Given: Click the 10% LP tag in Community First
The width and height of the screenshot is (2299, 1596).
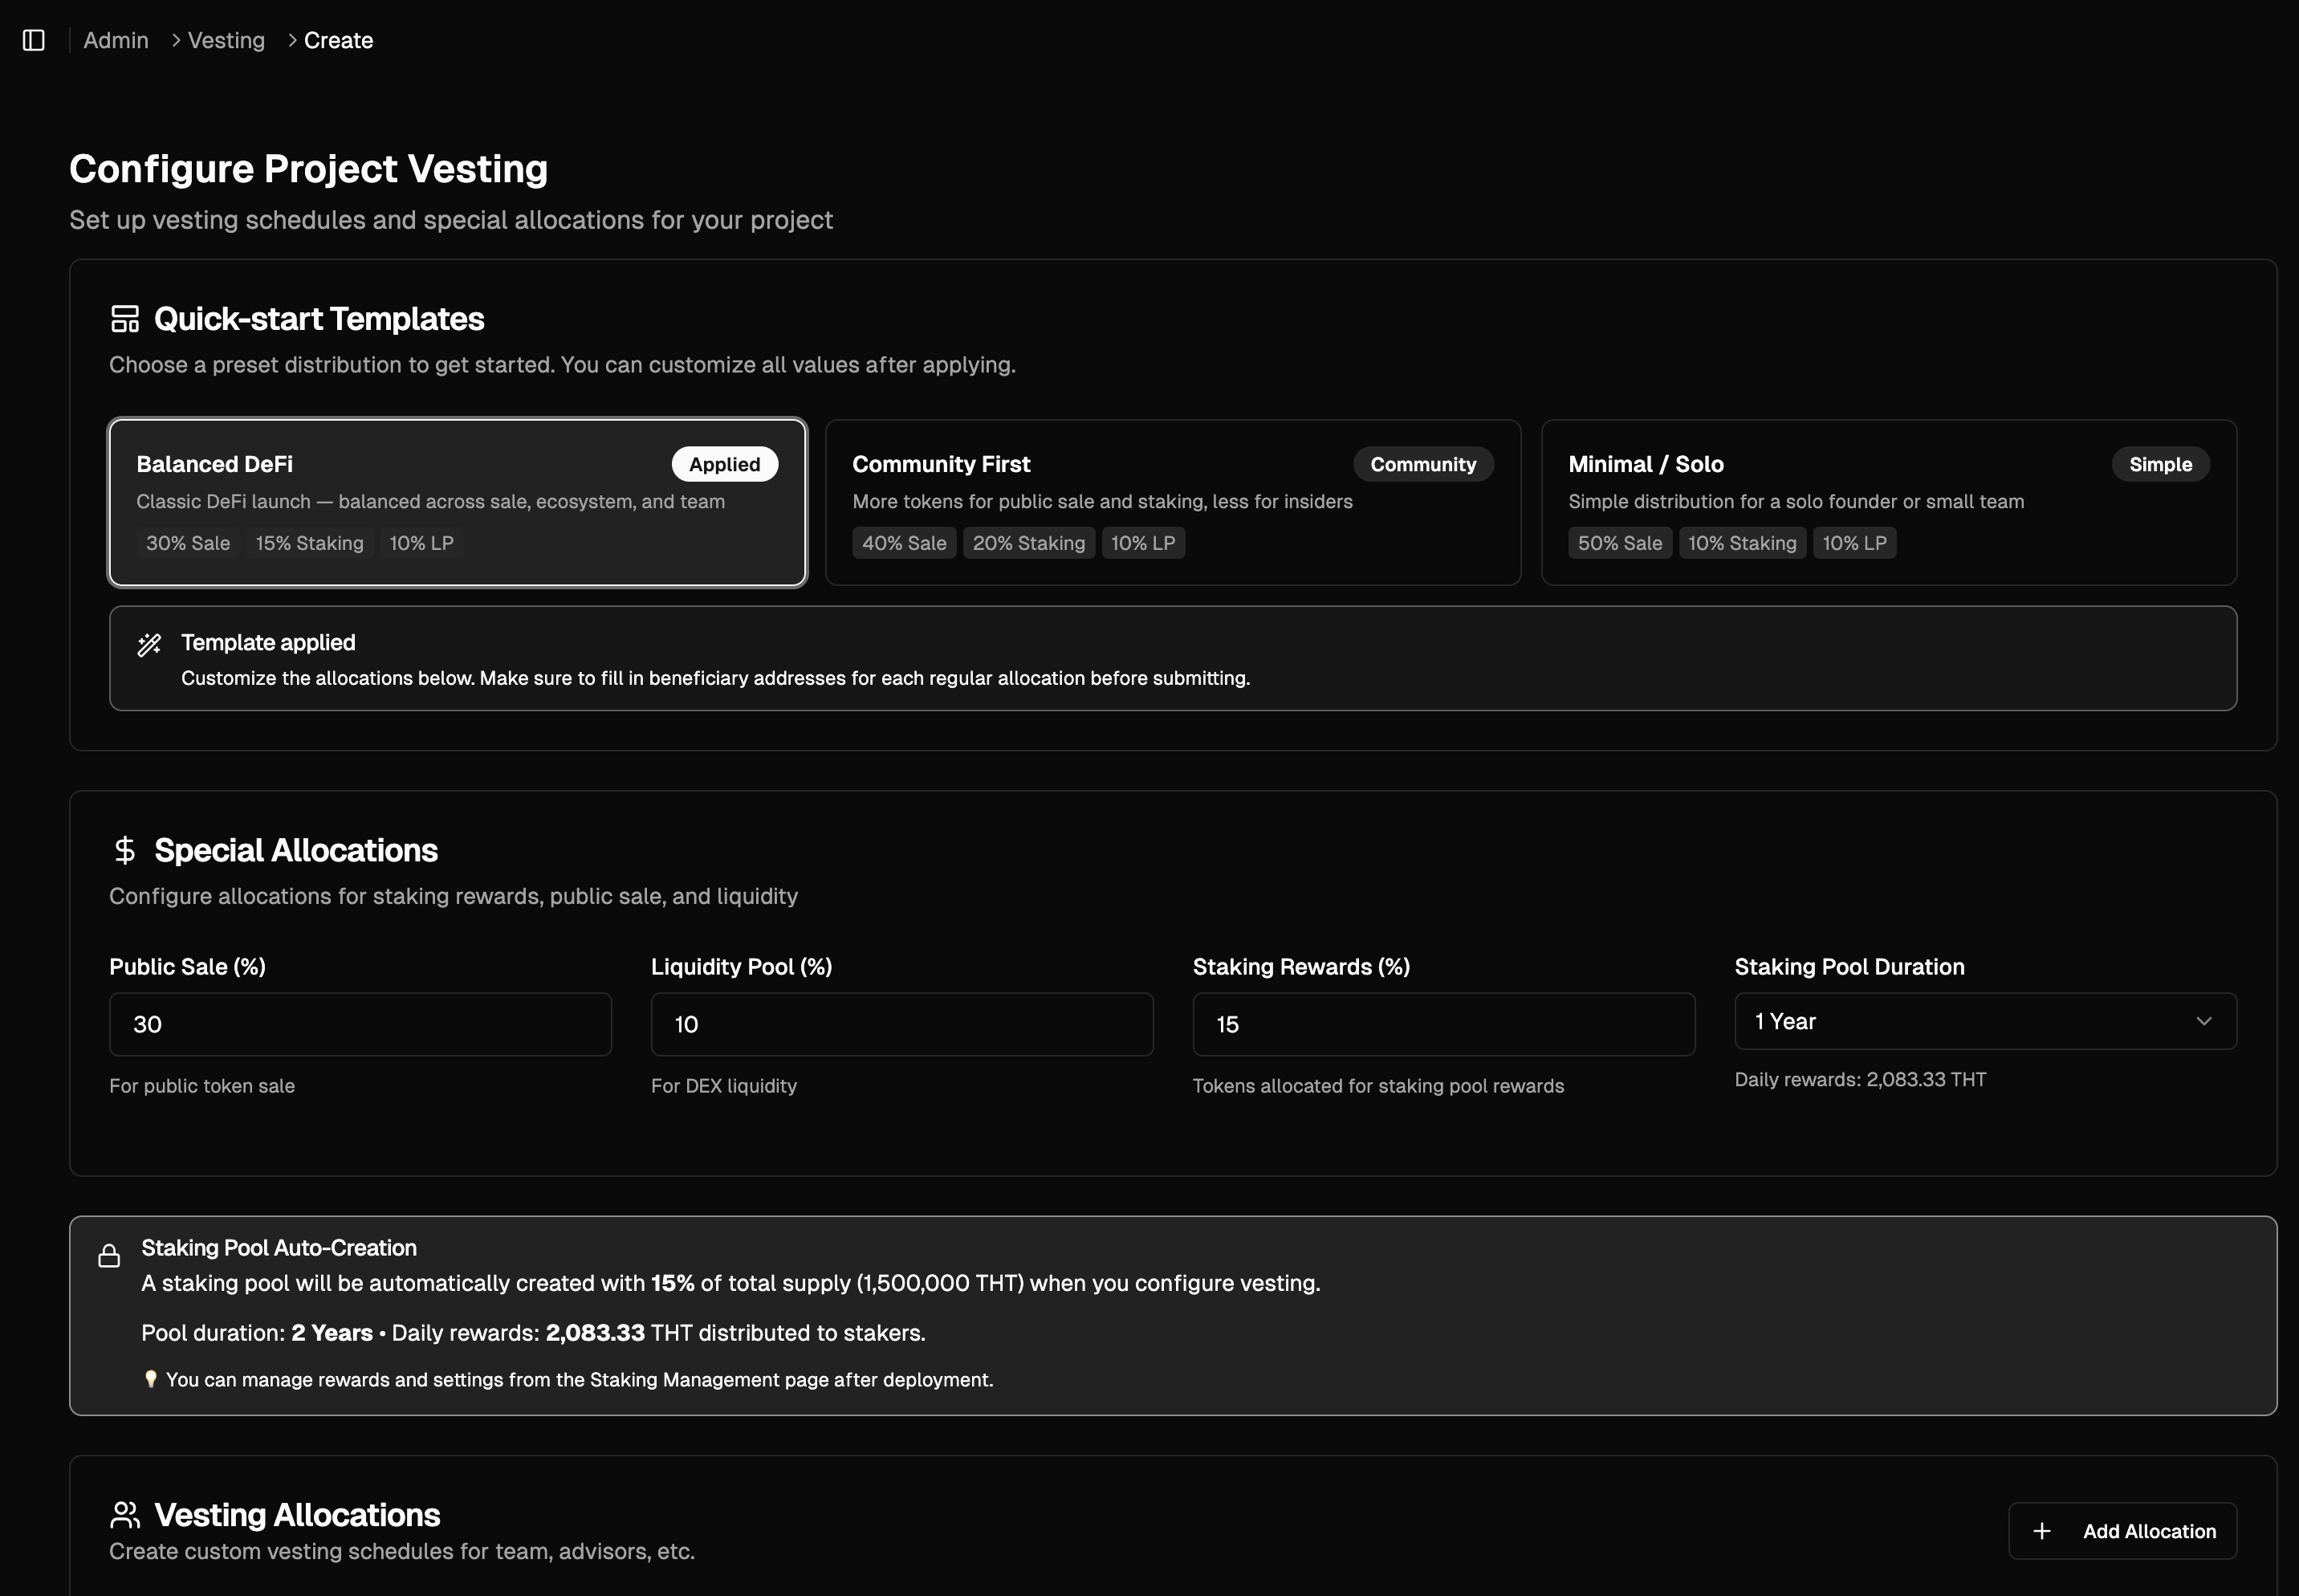Looking at the screenshot, I should pos(1143,543).
